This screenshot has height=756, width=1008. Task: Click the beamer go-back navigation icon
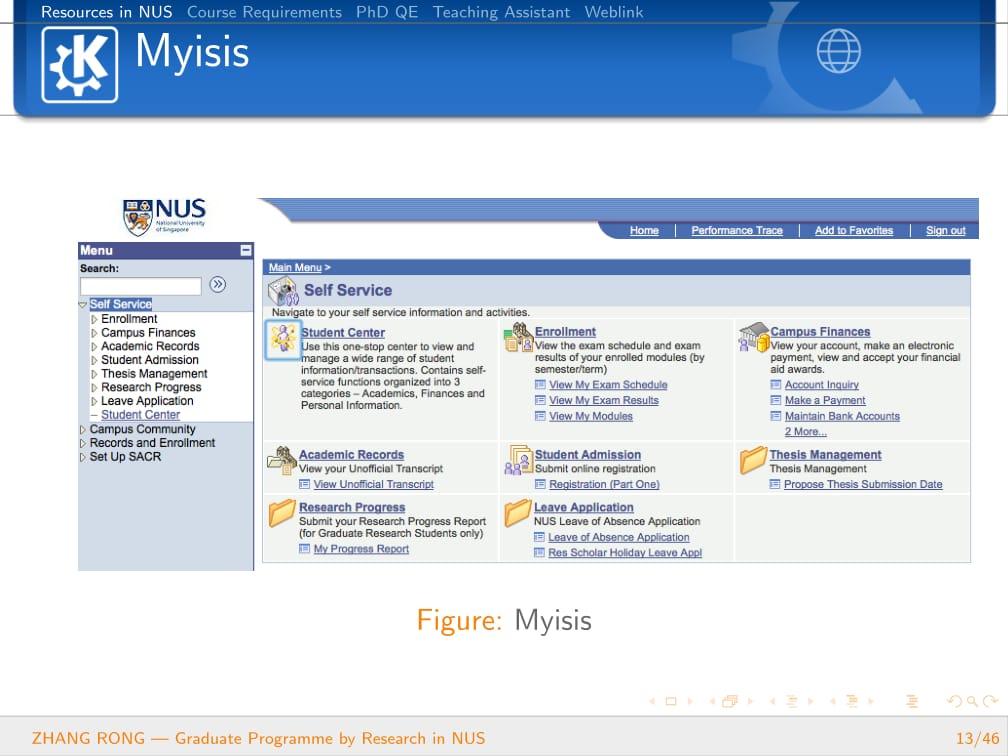955,701
